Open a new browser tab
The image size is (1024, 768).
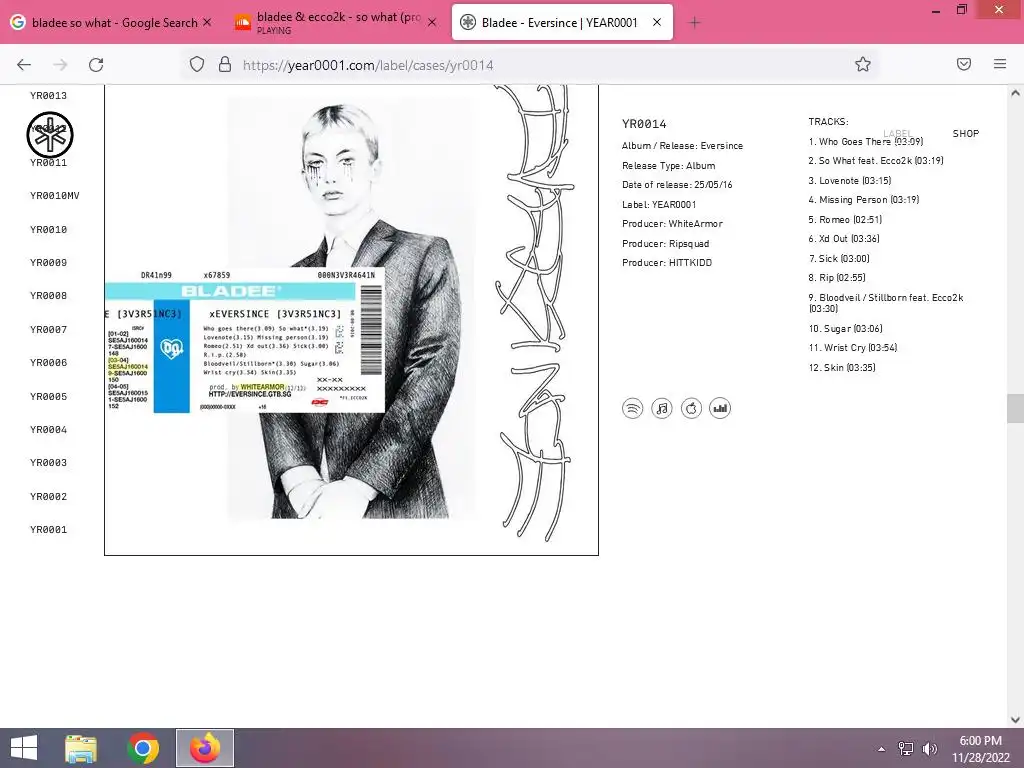(694, 23)
